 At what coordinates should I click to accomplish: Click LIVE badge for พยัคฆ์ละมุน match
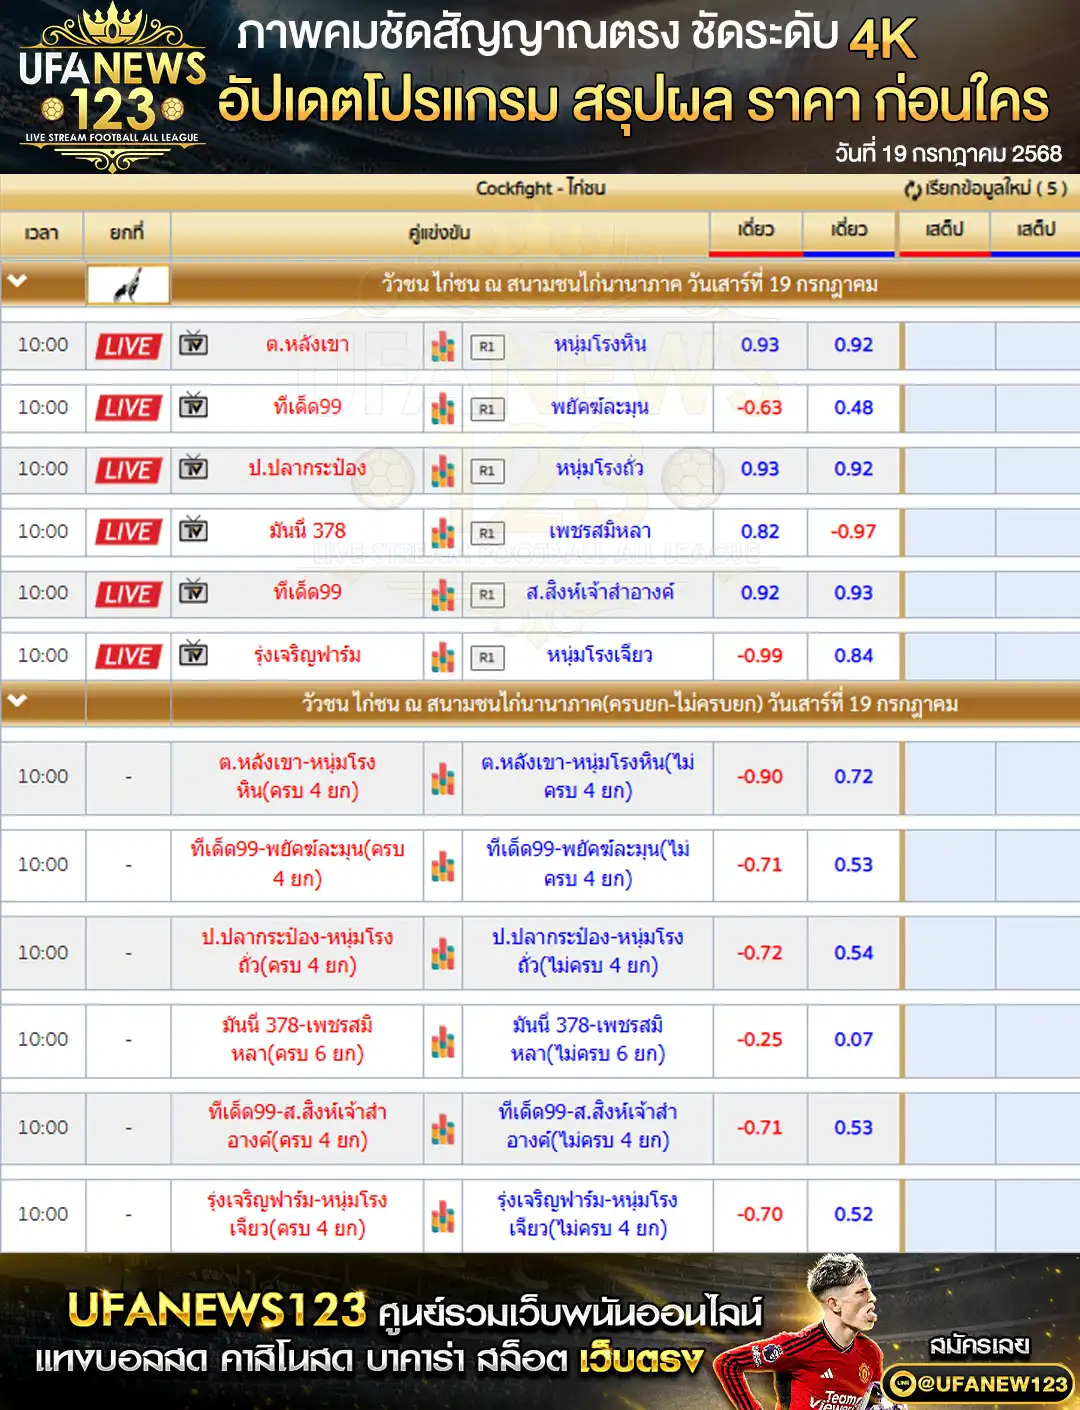pyautogui.click(x=128, y=408)
